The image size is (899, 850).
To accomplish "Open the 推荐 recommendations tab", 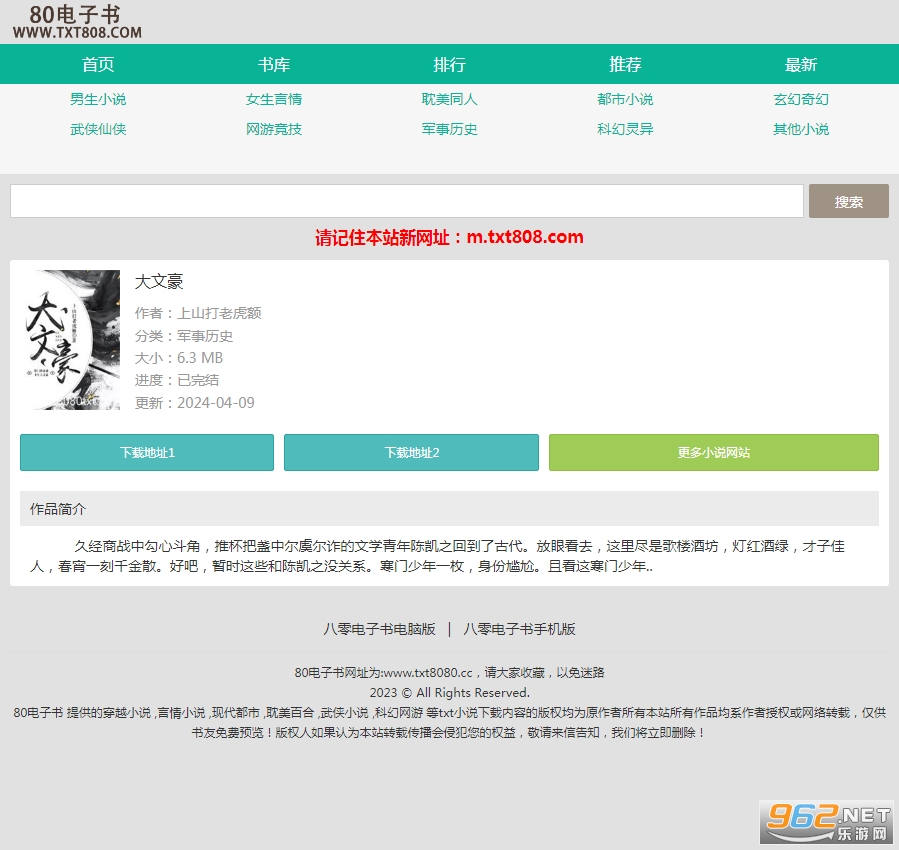I will [x=625, y=65].
